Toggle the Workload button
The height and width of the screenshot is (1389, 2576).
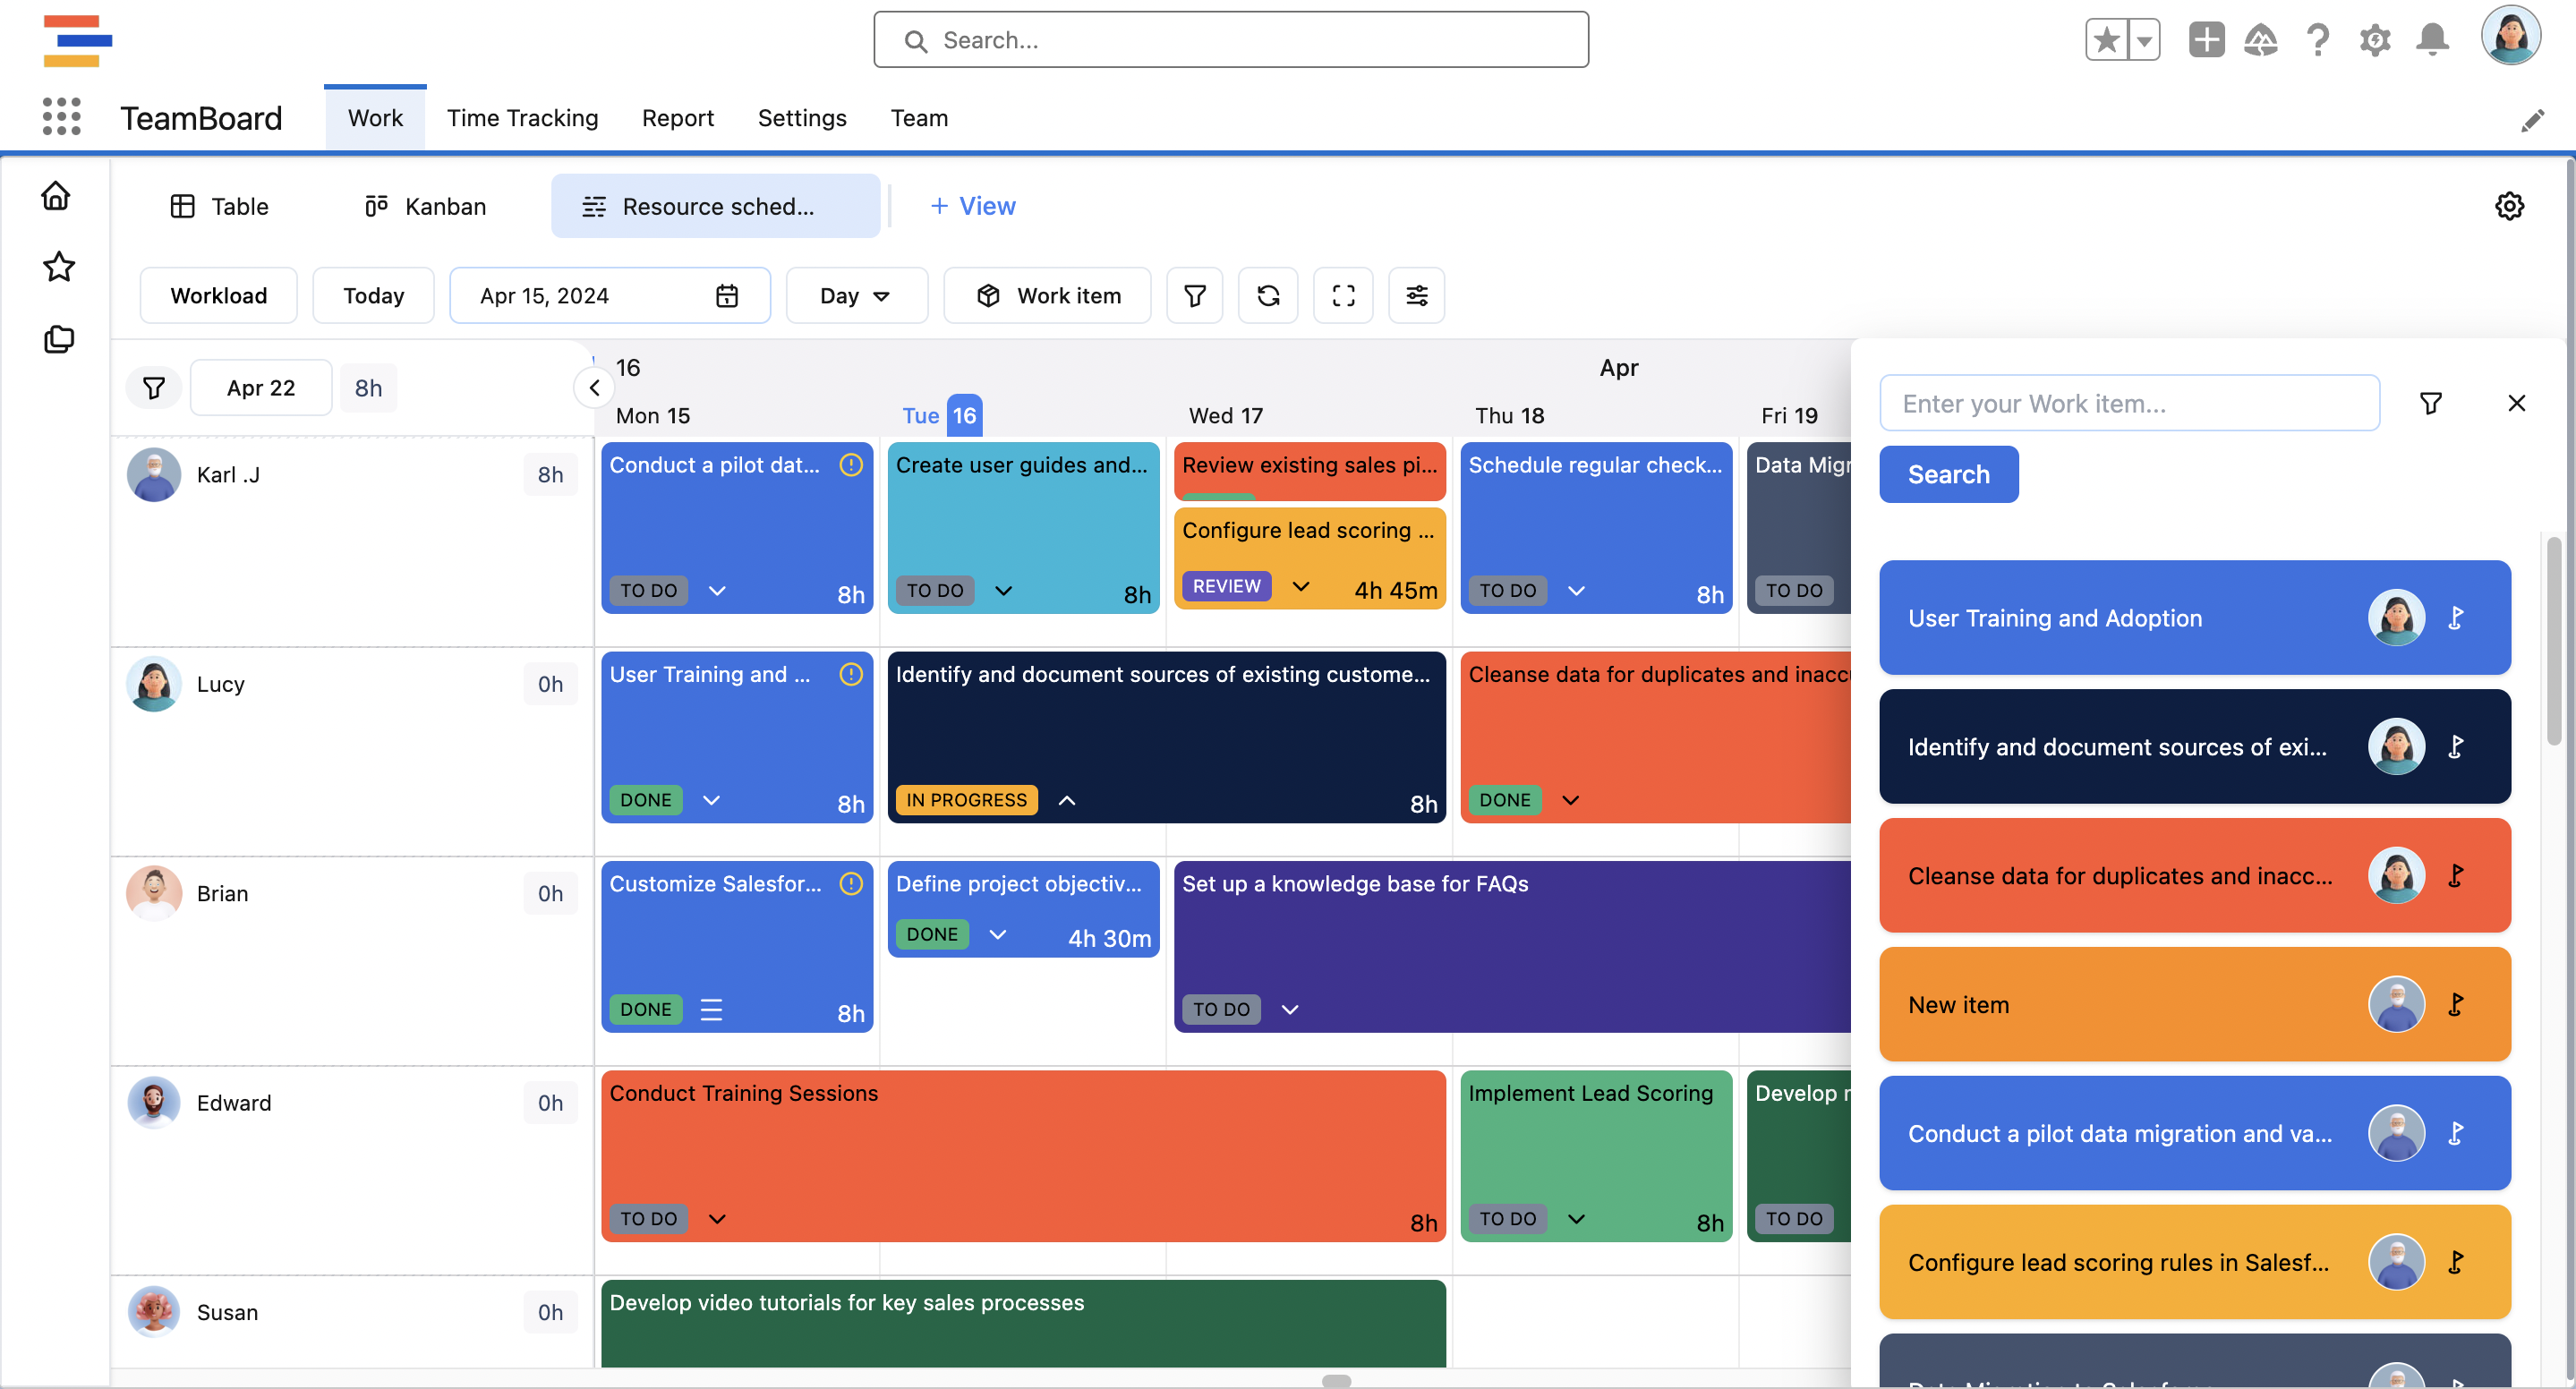point(218,295)
